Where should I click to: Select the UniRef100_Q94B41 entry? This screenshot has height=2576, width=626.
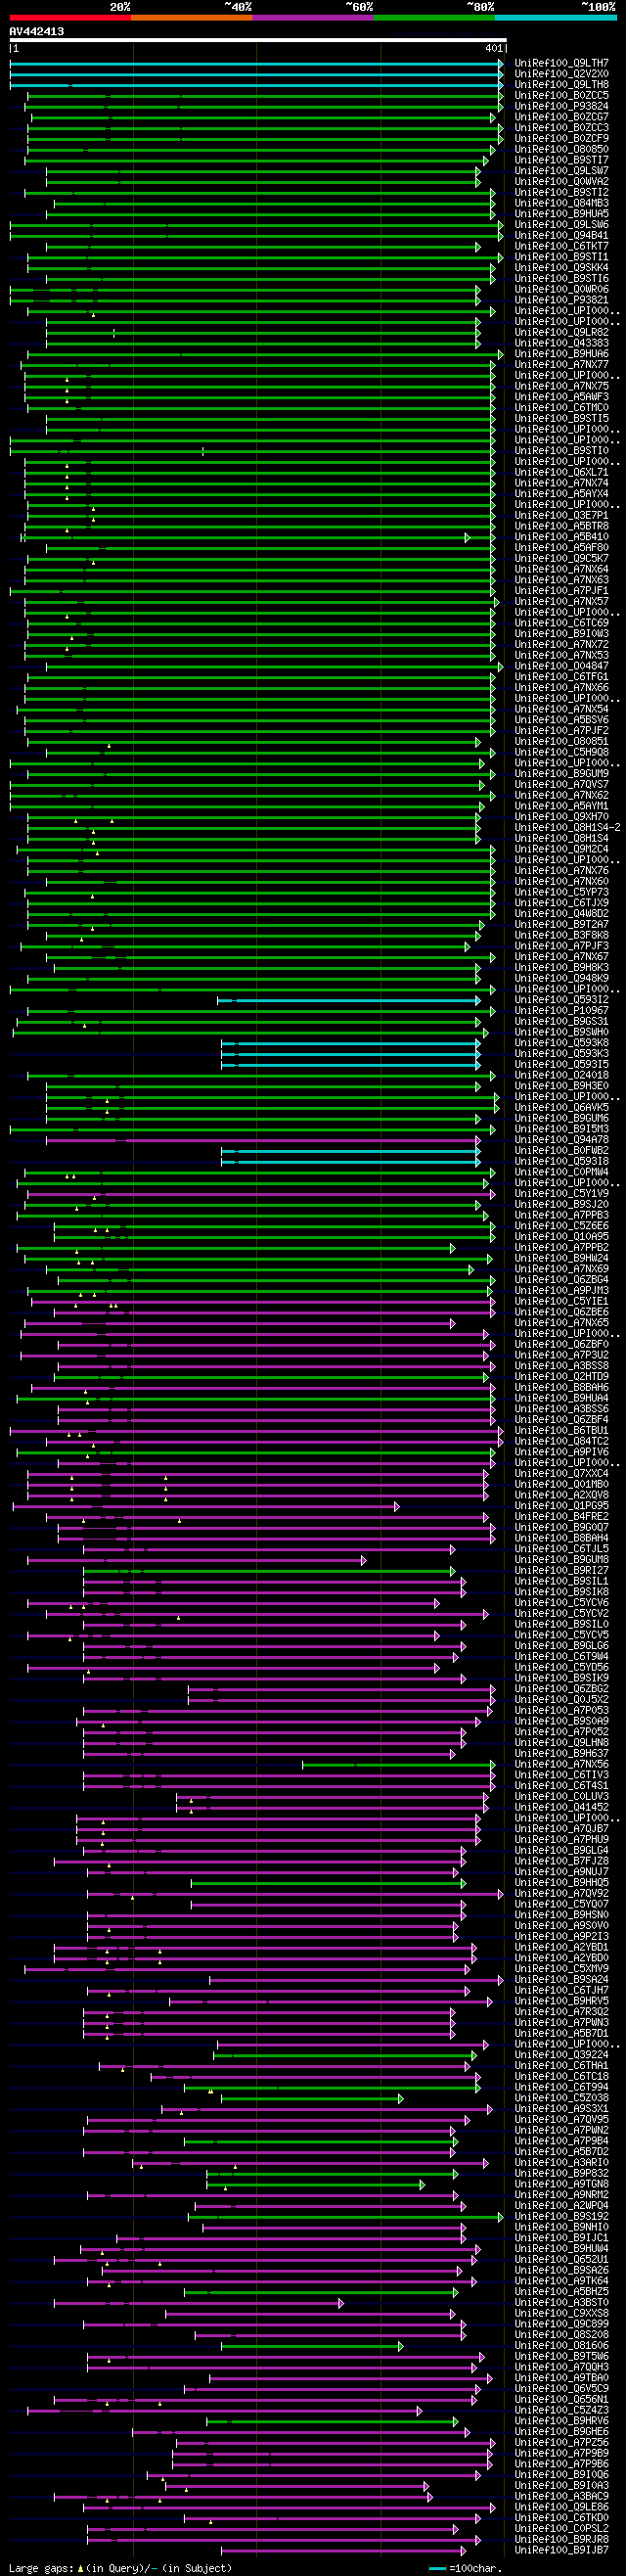(x=561, y=236)
